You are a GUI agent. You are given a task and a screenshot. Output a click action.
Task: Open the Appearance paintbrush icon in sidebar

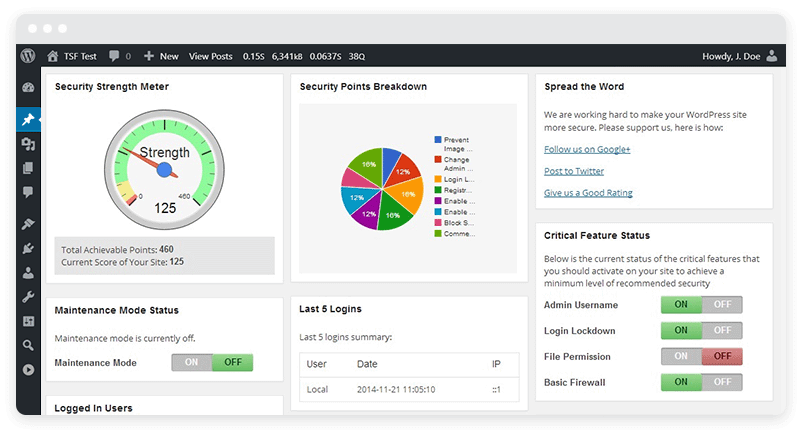pyautogui.click(x=28, y=224)
